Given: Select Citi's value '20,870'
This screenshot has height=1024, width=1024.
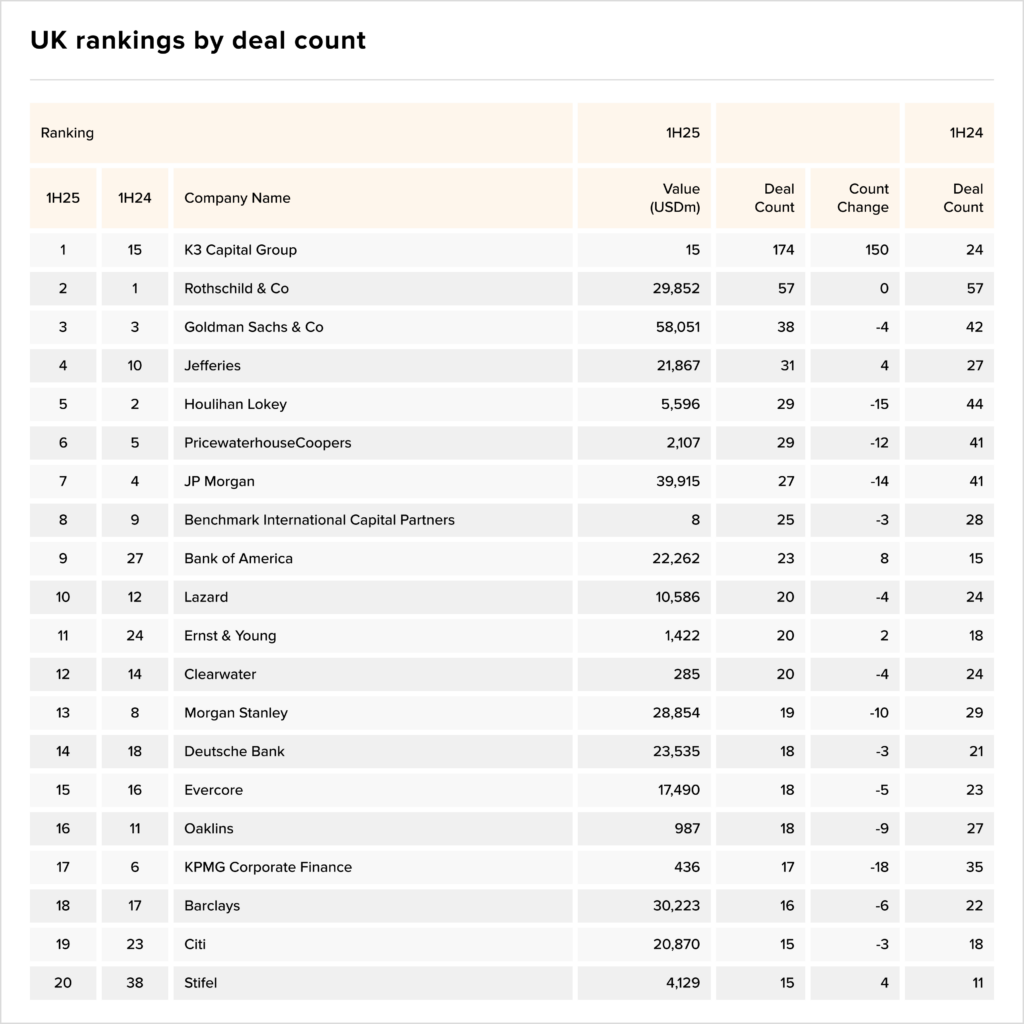Looking at the screenshot, I should coord(677,944).
